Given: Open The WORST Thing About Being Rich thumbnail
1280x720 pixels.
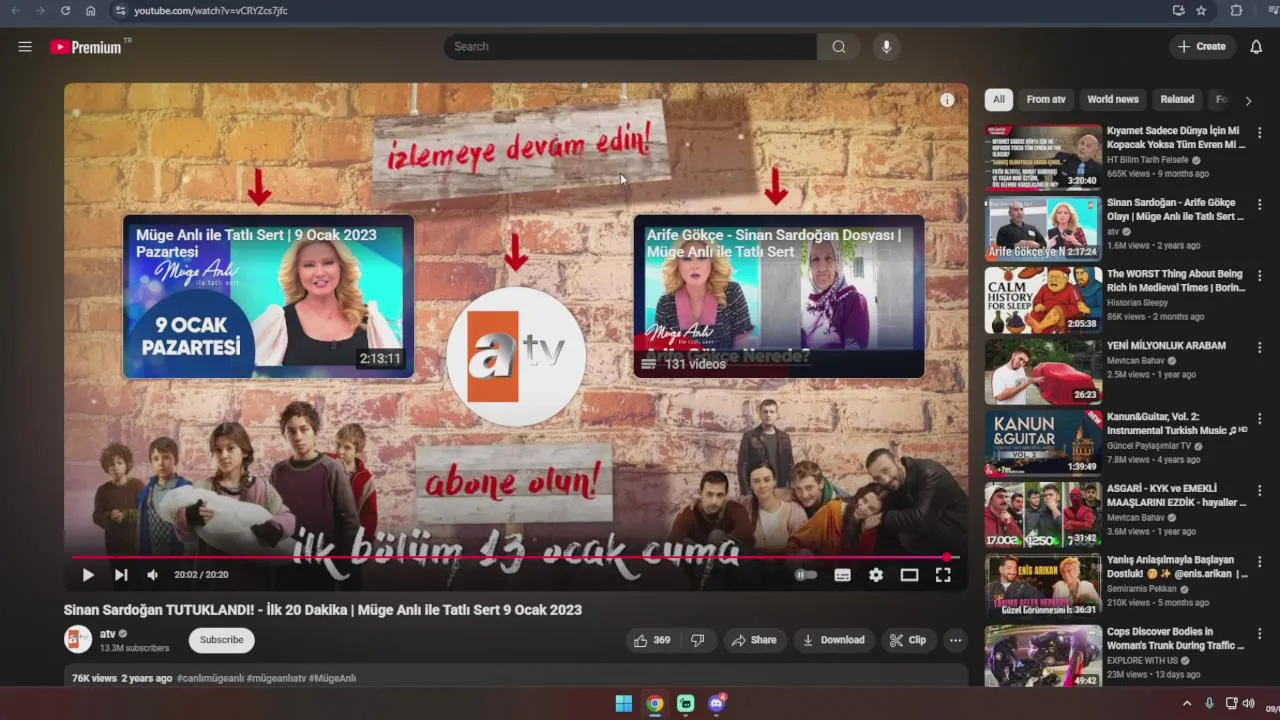Looking at the screenshot, I should point(1043,300).
